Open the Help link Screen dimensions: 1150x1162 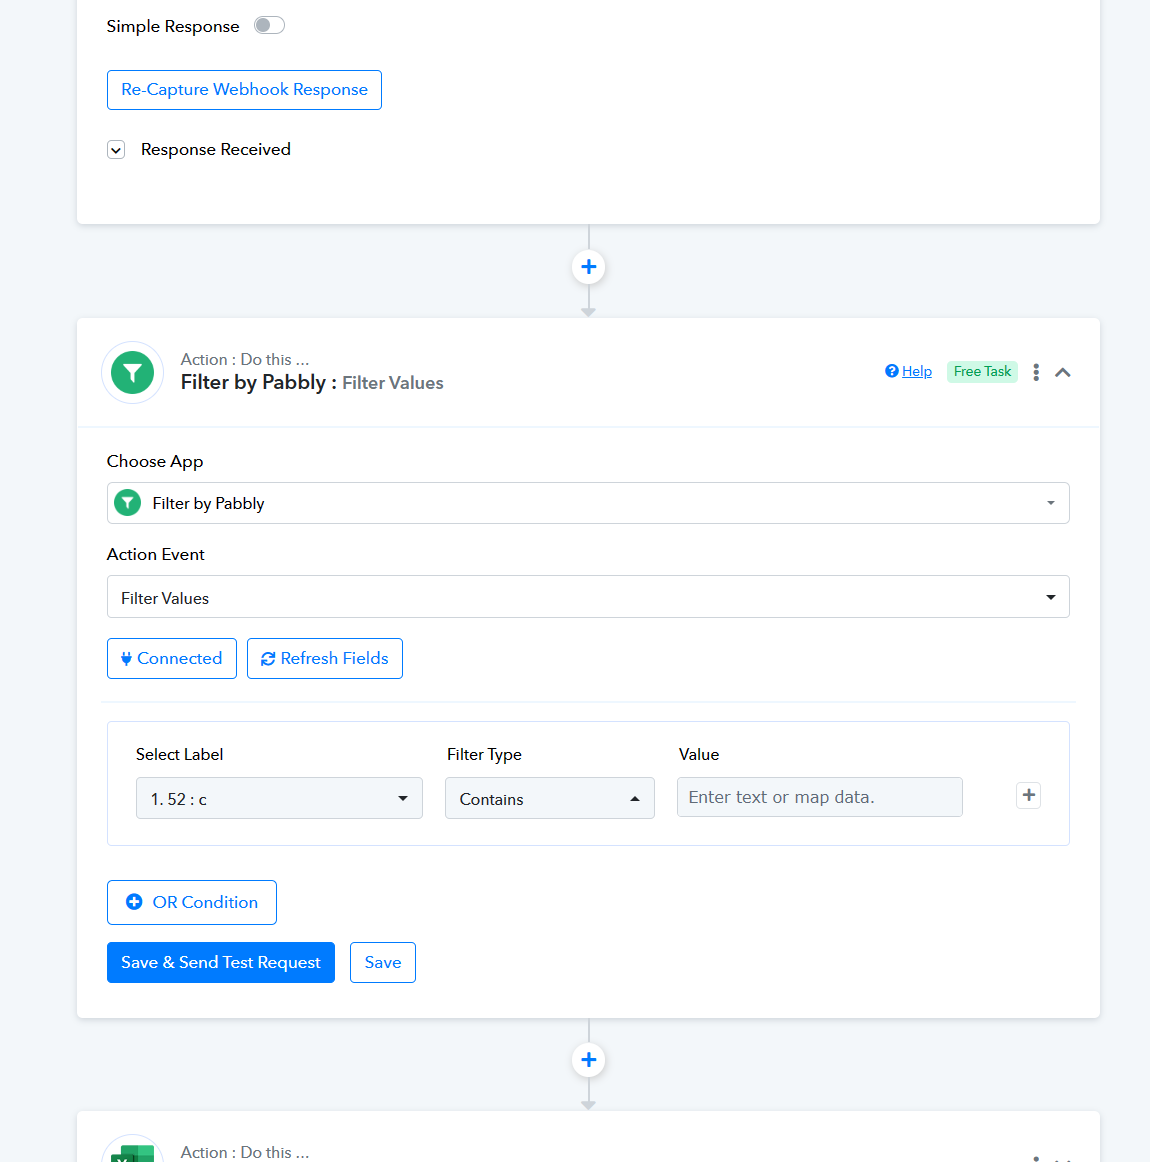pos(917,371)
